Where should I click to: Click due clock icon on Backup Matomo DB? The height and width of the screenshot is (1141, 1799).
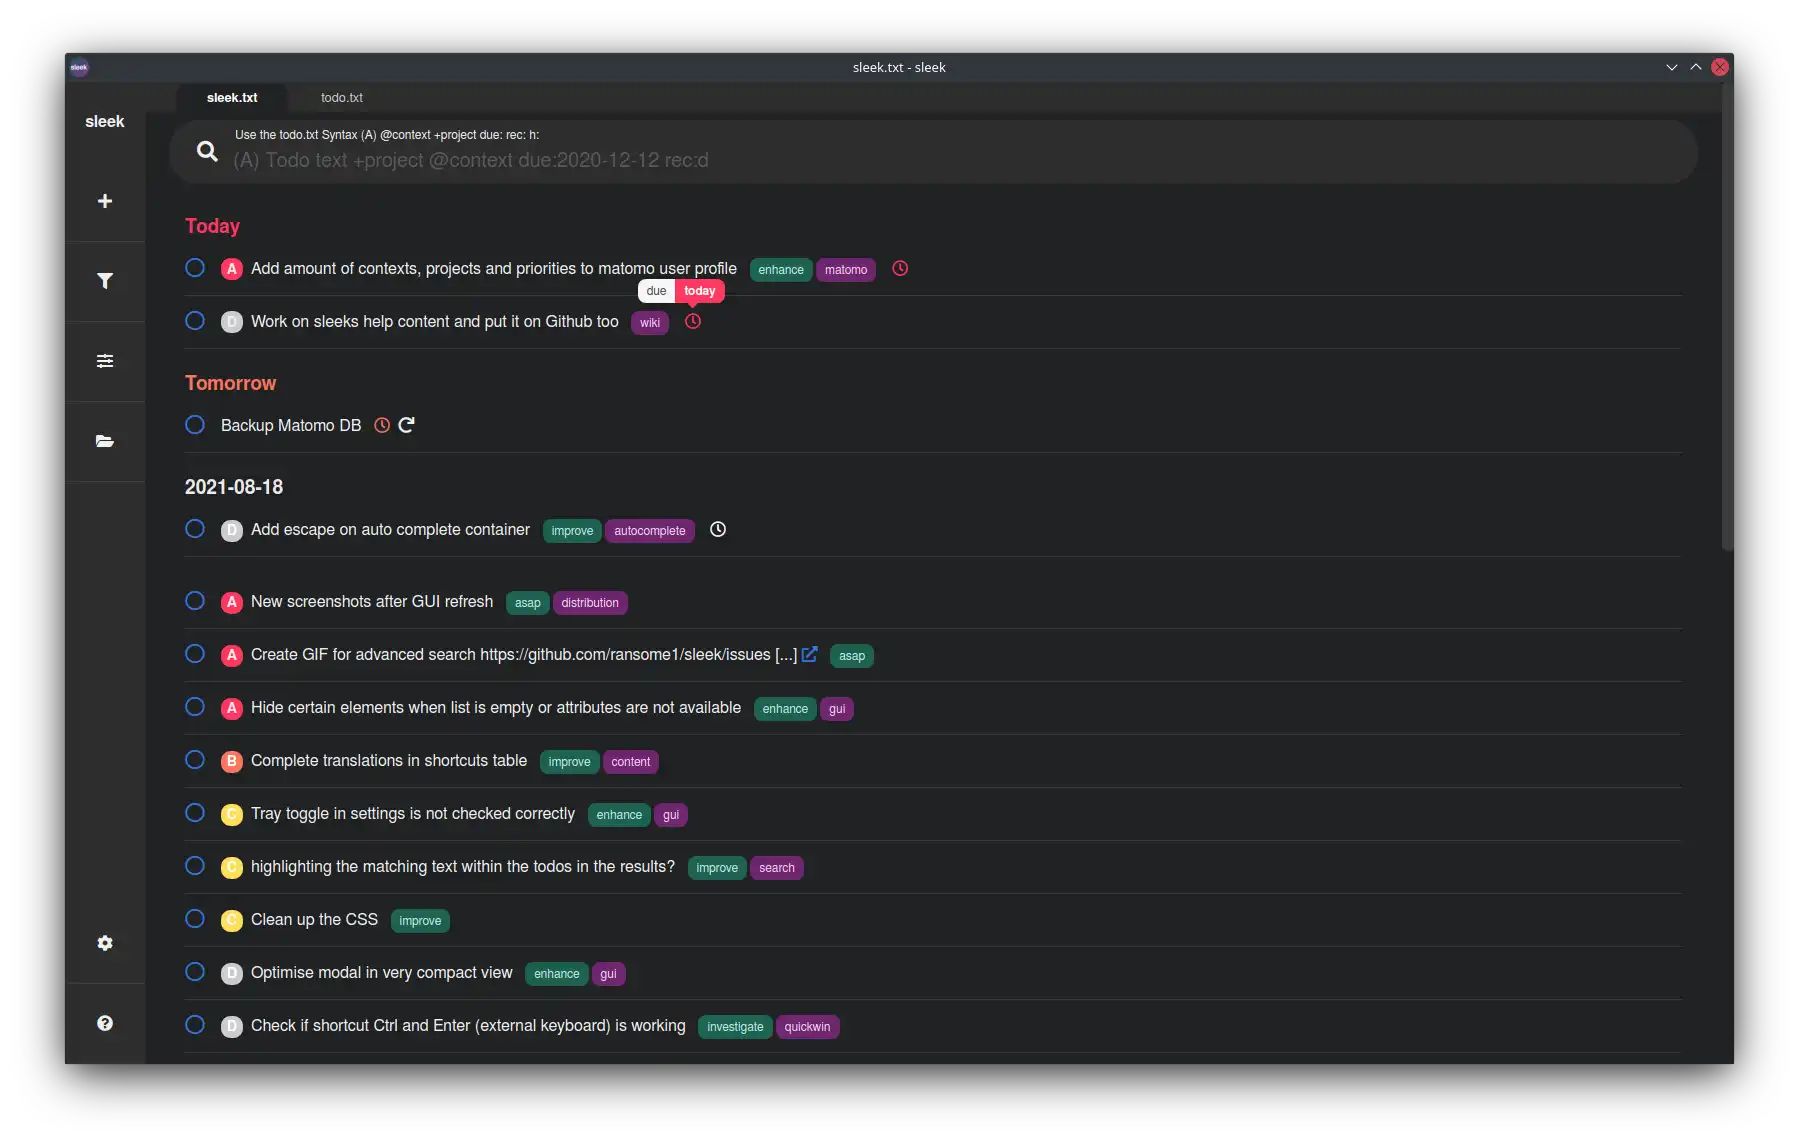click(x=382, y=425)
